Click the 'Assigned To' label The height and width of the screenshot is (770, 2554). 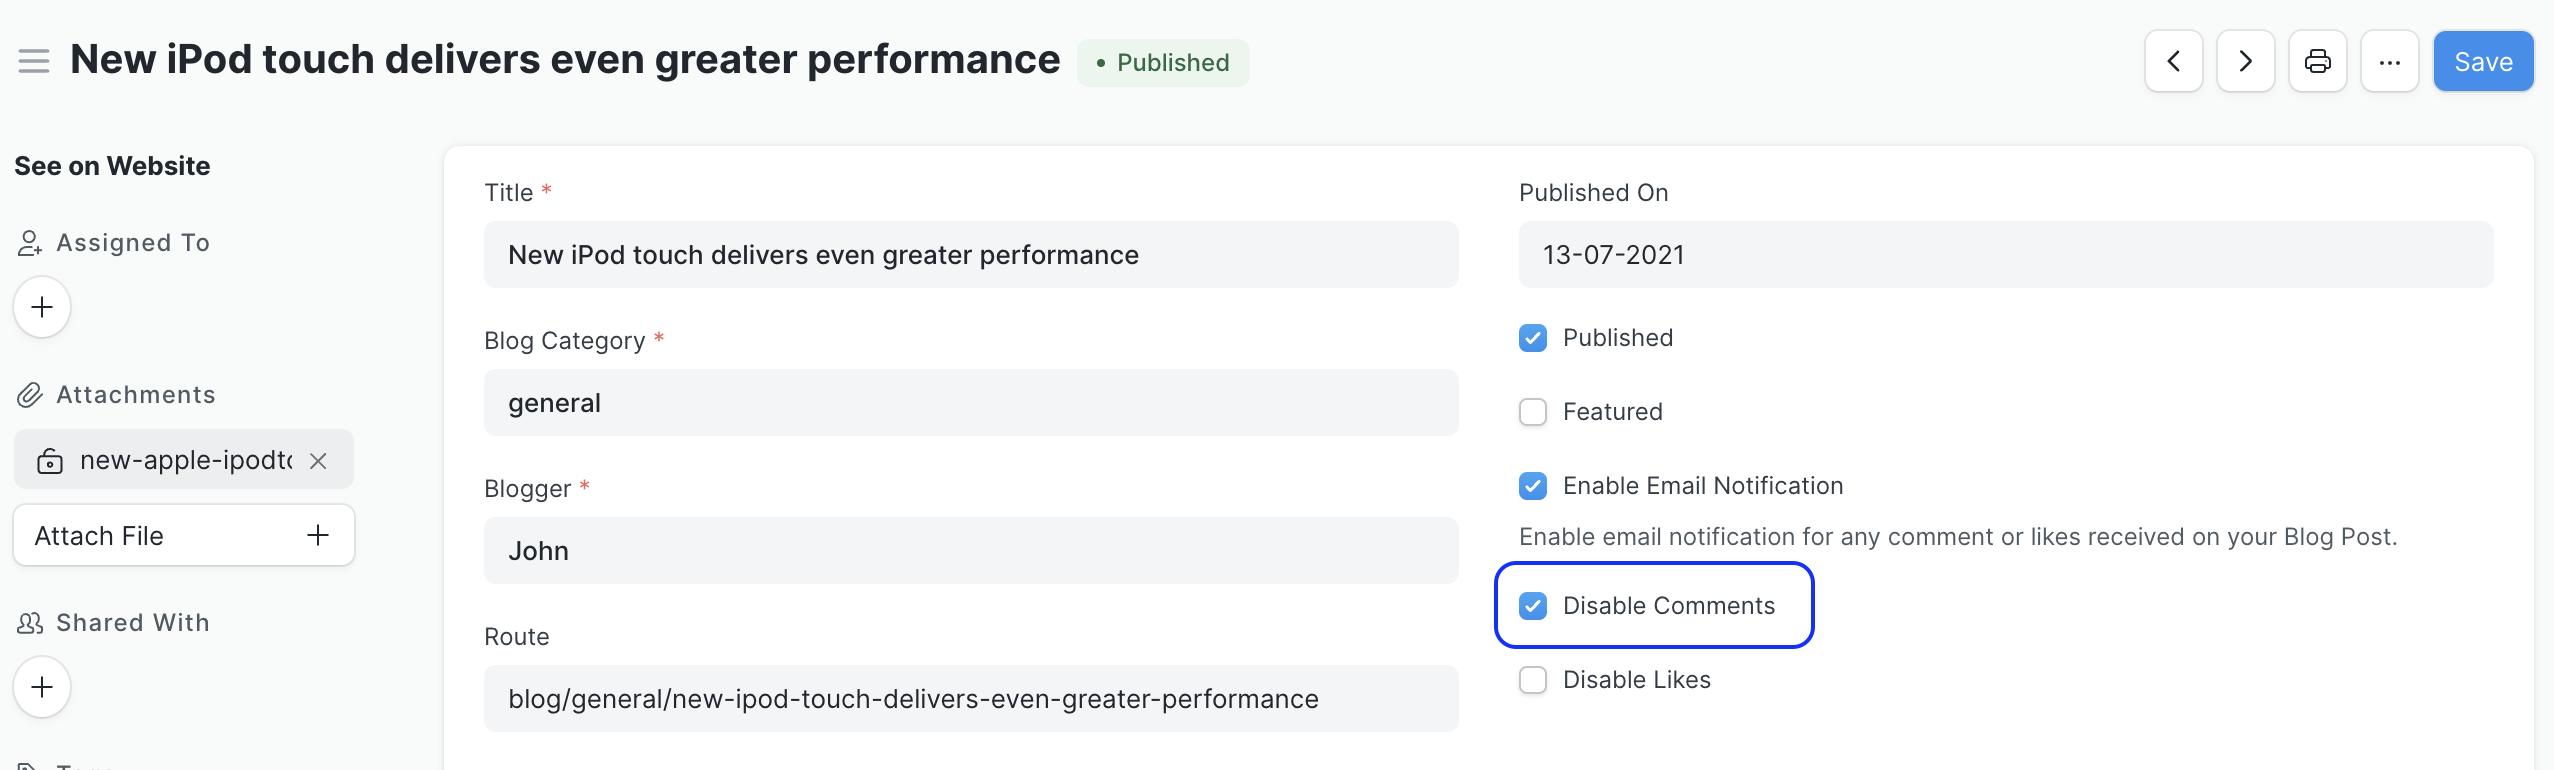(133, 243)
